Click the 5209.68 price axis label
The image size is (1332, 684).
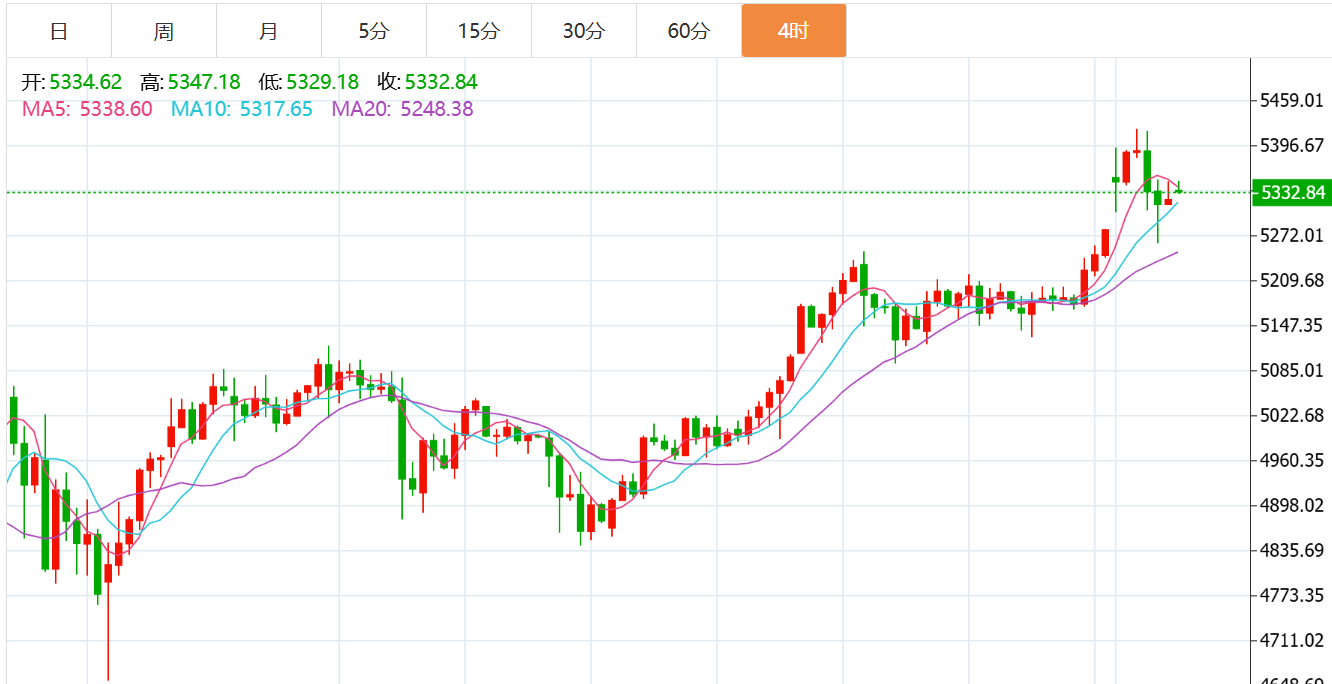click(x=1292, y=280)
